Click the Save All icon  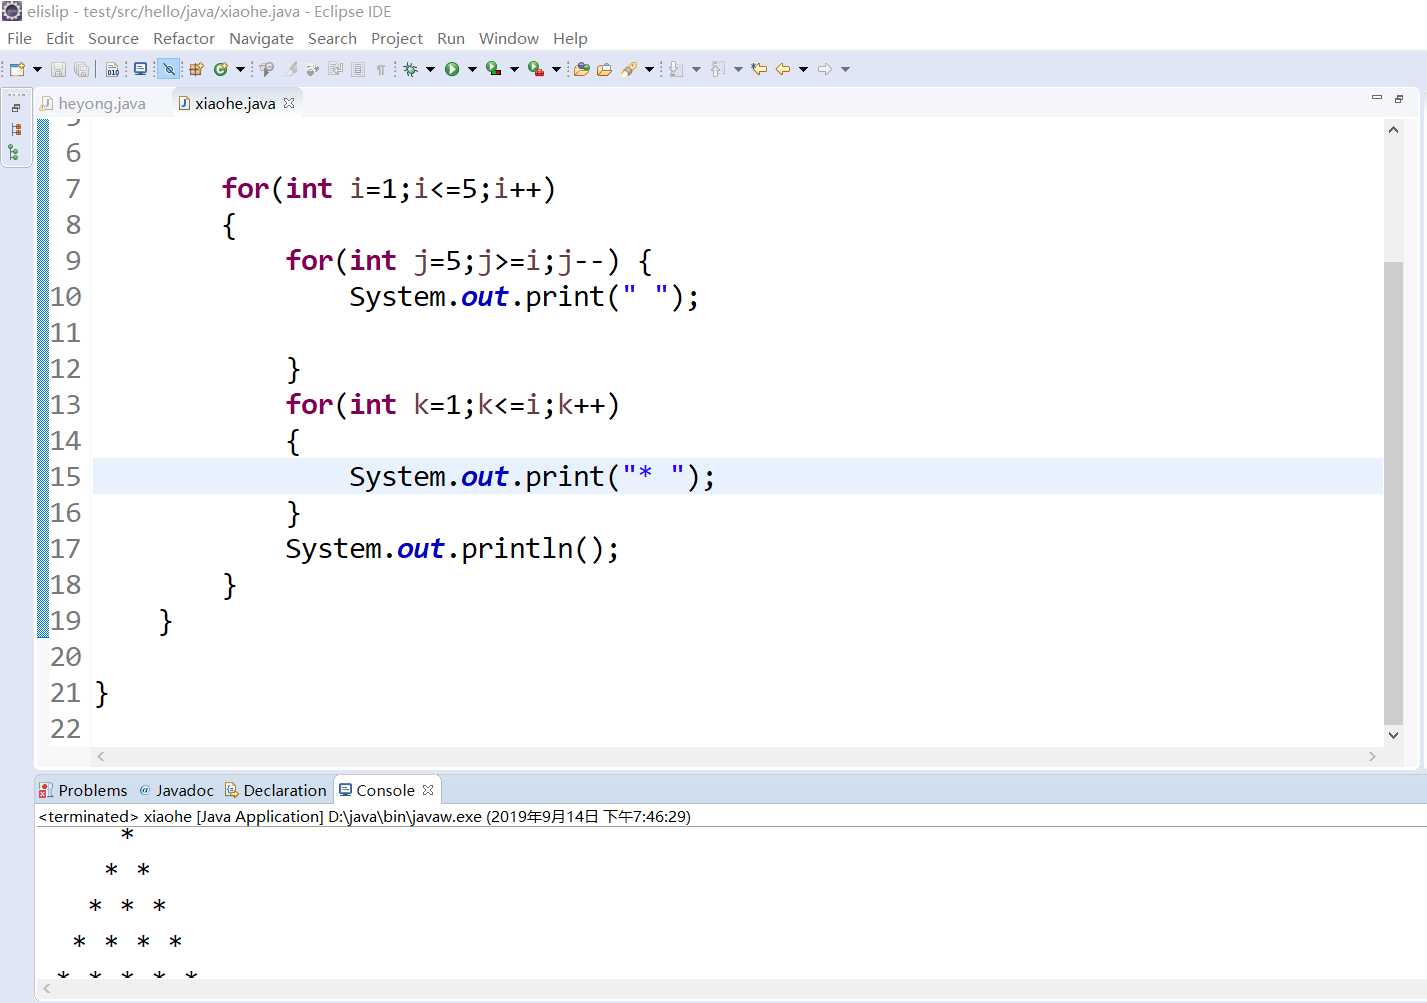coord(81,69)
